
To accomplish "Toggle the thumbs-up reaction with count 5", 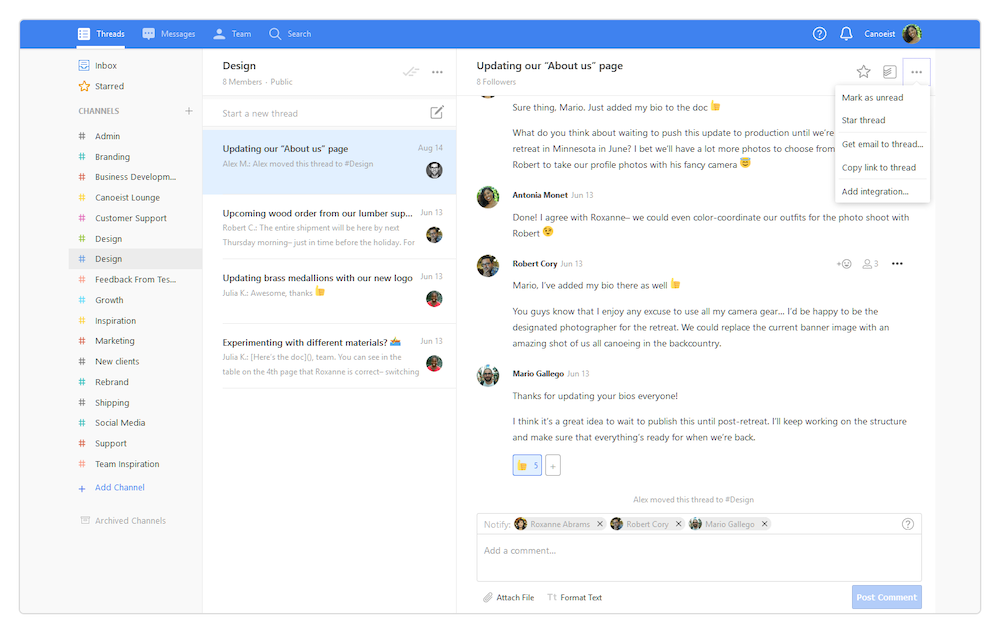I will pos(527,465).
